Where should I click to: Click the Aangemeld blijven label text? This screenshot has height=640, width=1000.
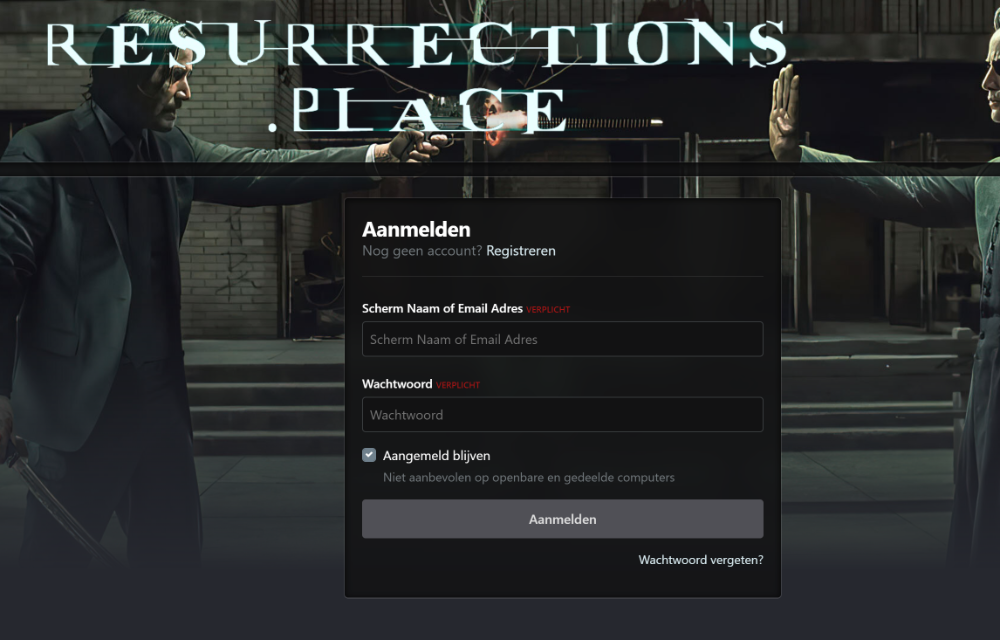pos(436,455)
